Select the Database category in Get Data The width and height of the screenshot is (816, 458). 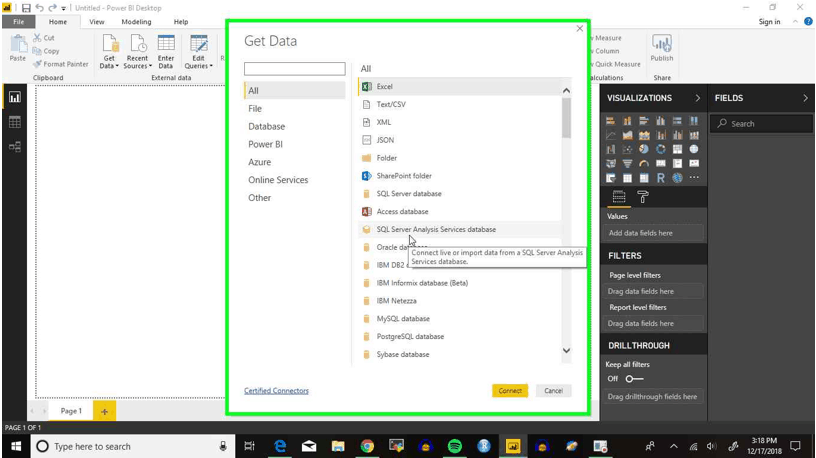click(x=266, y=126)
